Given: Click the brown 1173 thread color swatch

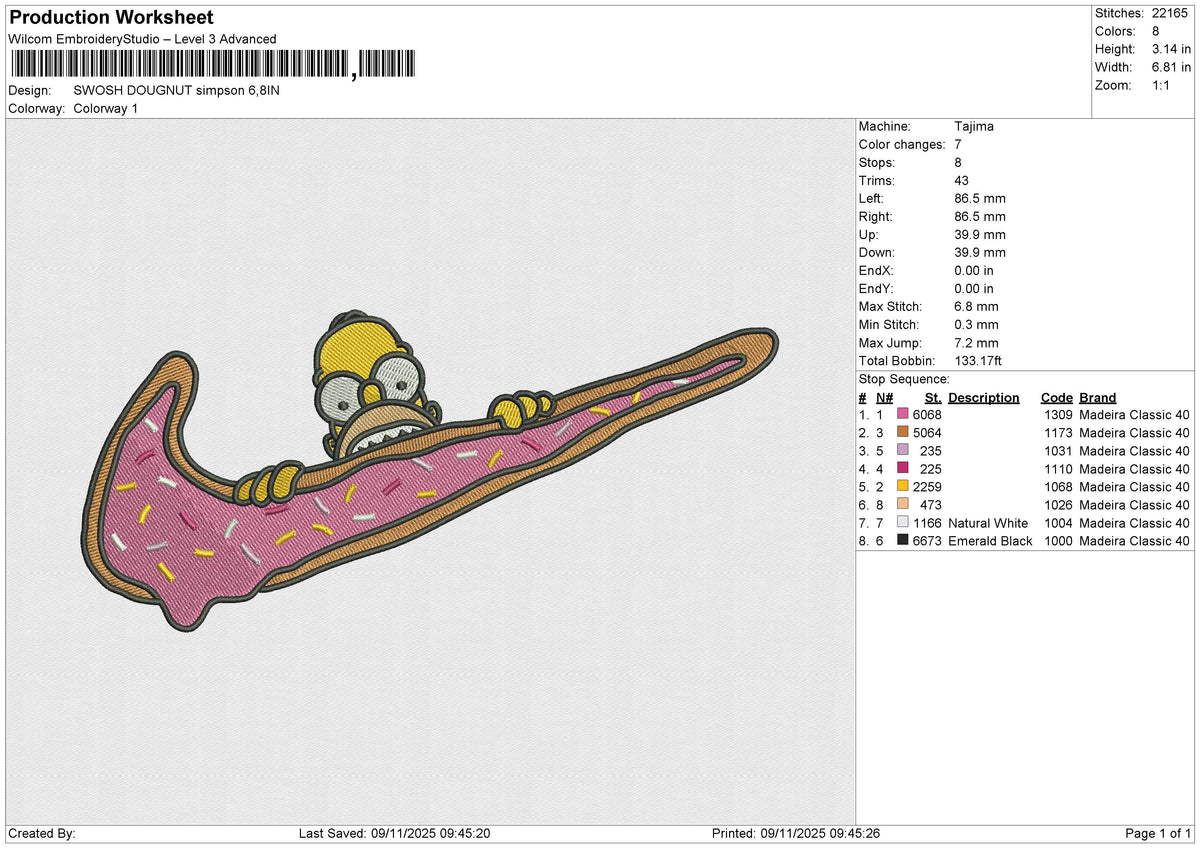Looking at the screenshot, I should 903,432.
